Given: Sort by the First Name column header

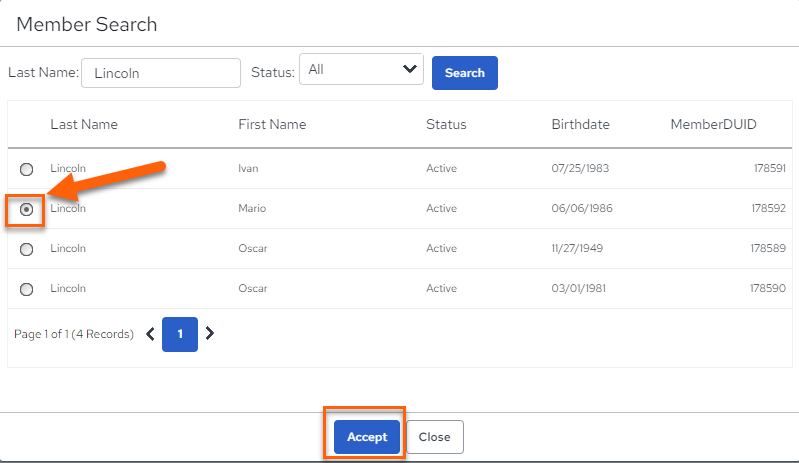Looking at the screenshot, I should 272,124.
